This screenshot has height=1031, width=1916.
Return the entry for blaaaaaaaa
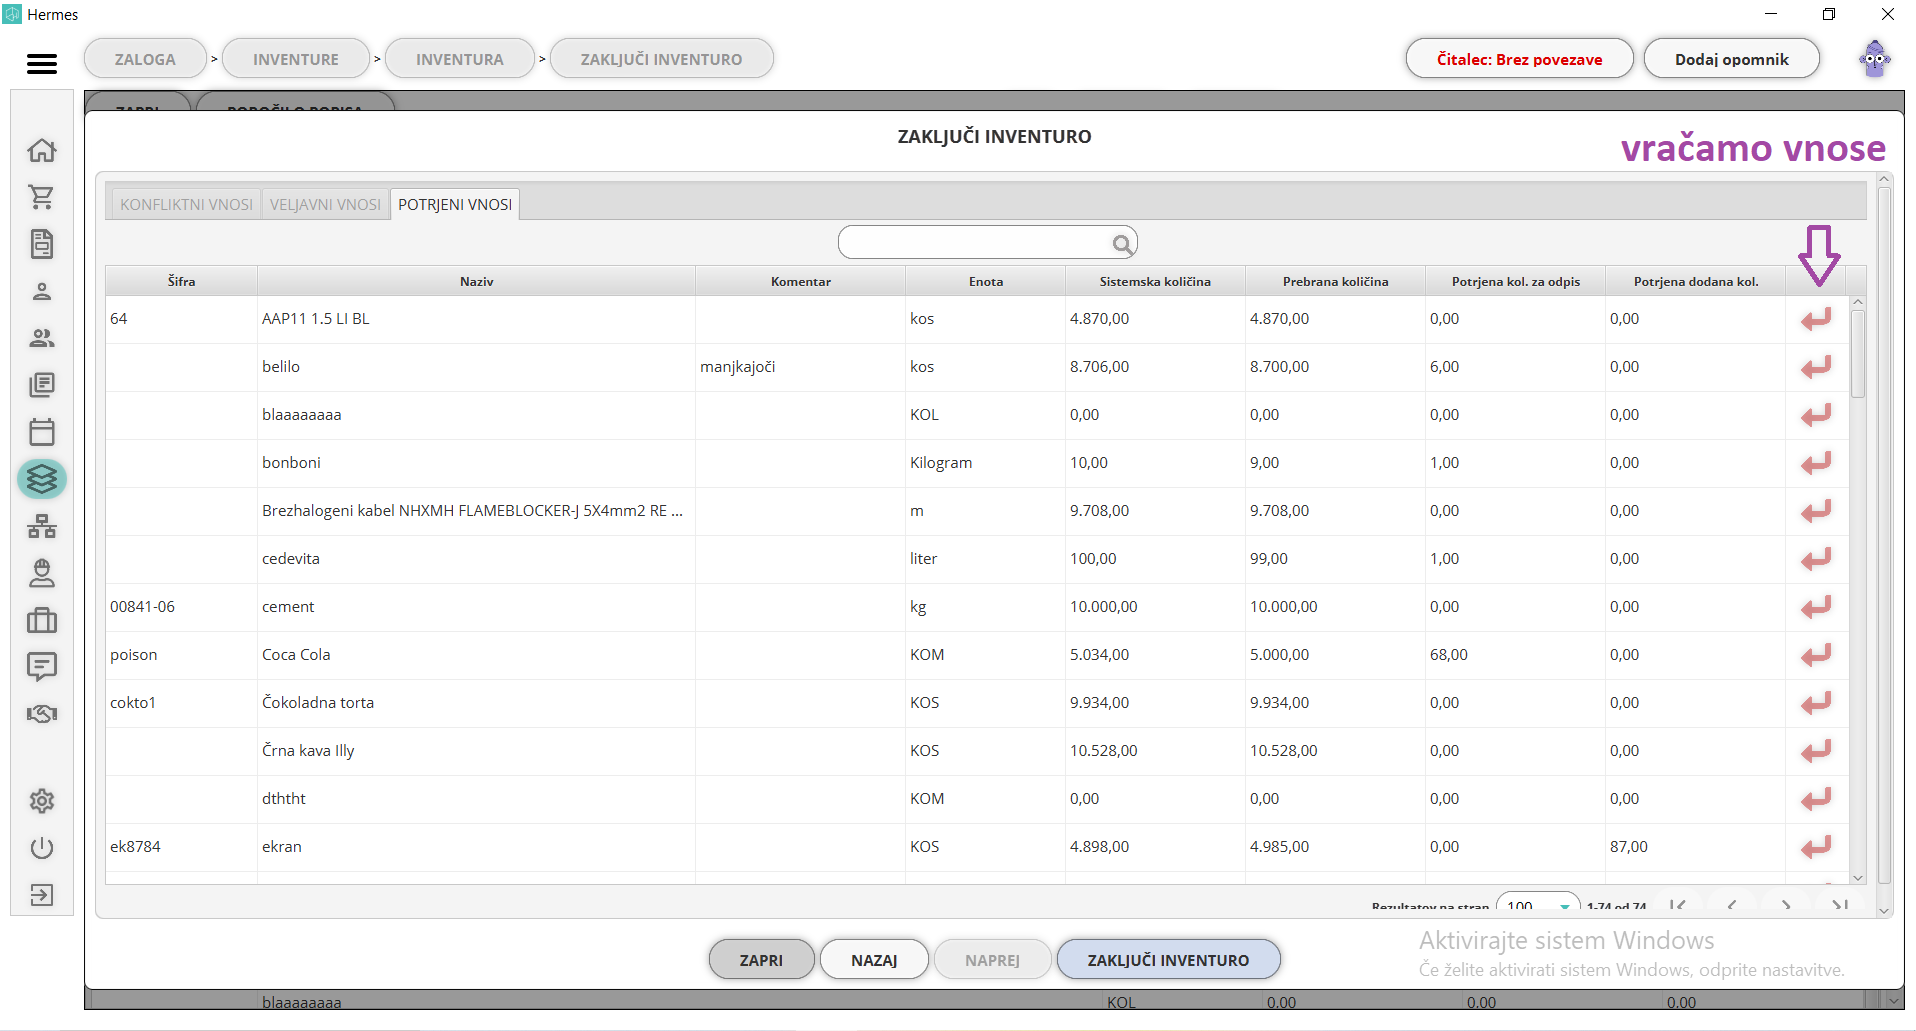(1816, 415)
